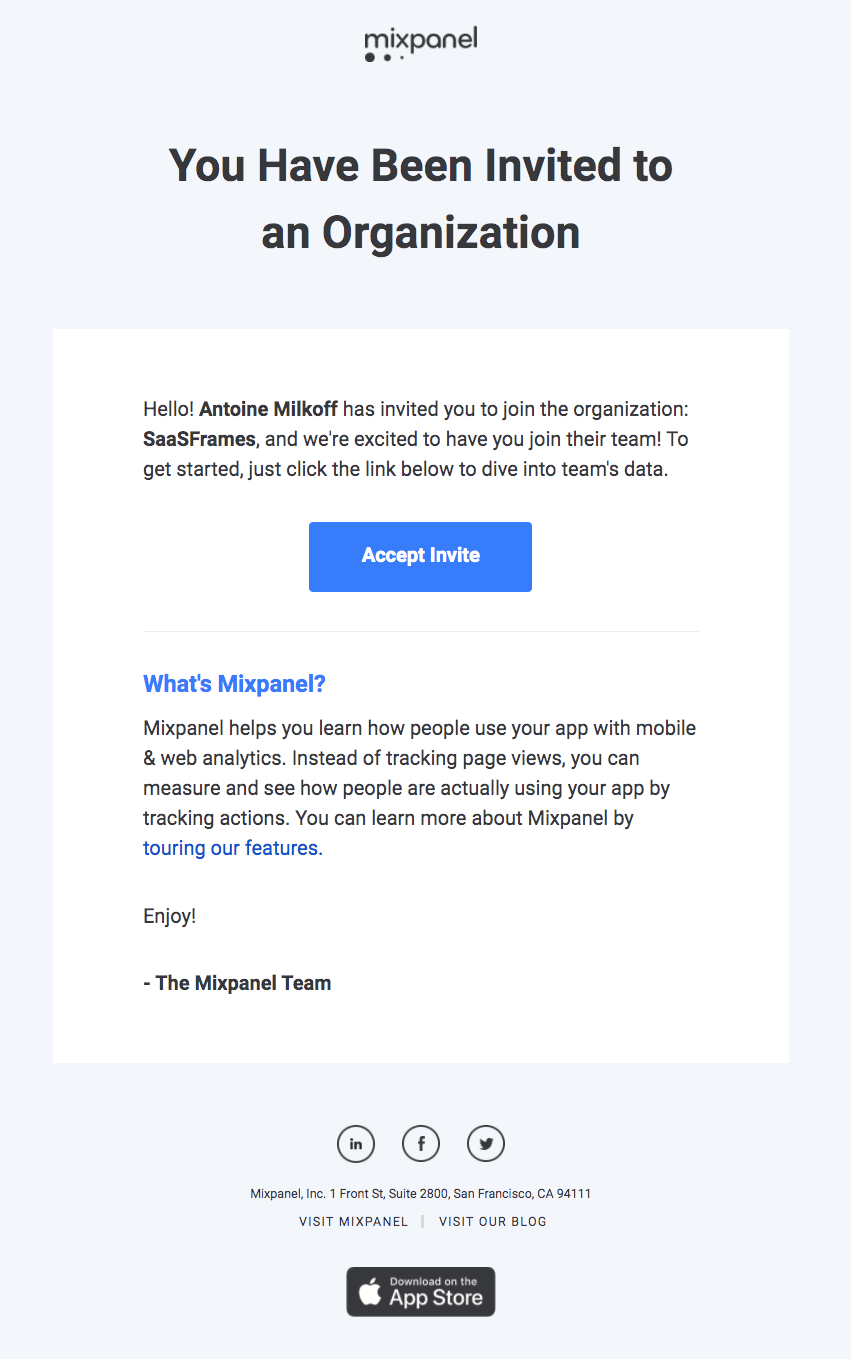Screen dimensions: 851x1359
Task: Click the bold name 'Antoine Milkoff'
Action: click(268, 408)
